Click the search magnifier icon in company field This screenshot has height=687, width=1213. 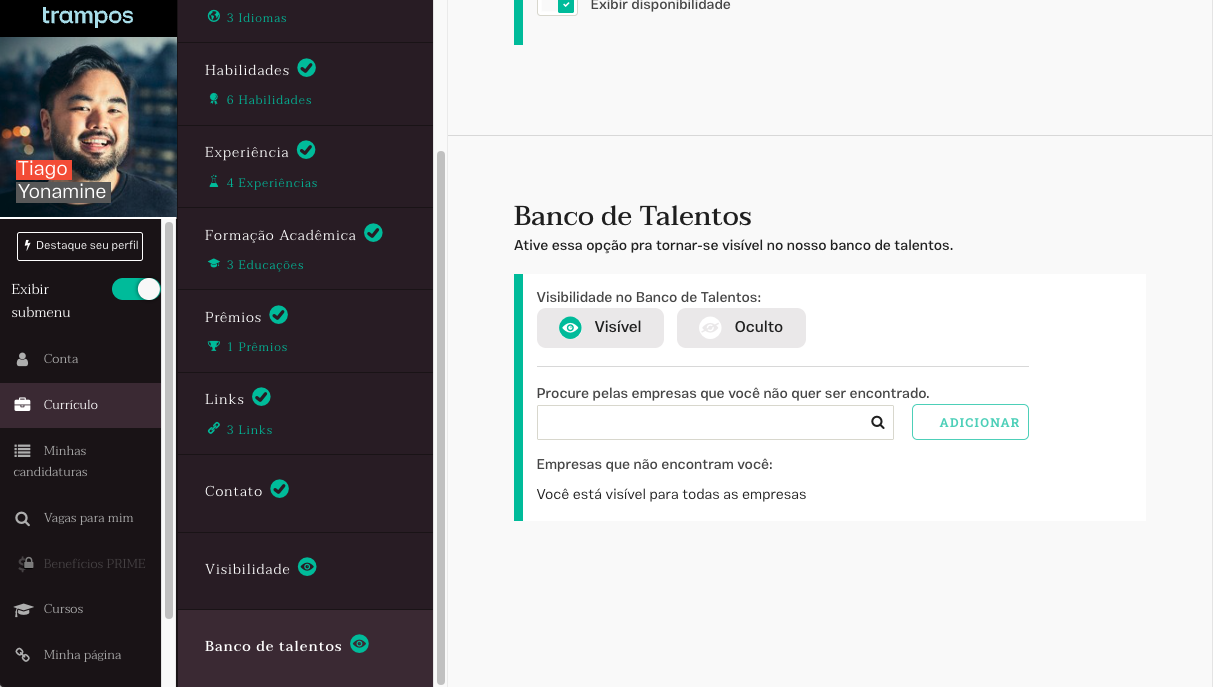[x=878, y=422]
